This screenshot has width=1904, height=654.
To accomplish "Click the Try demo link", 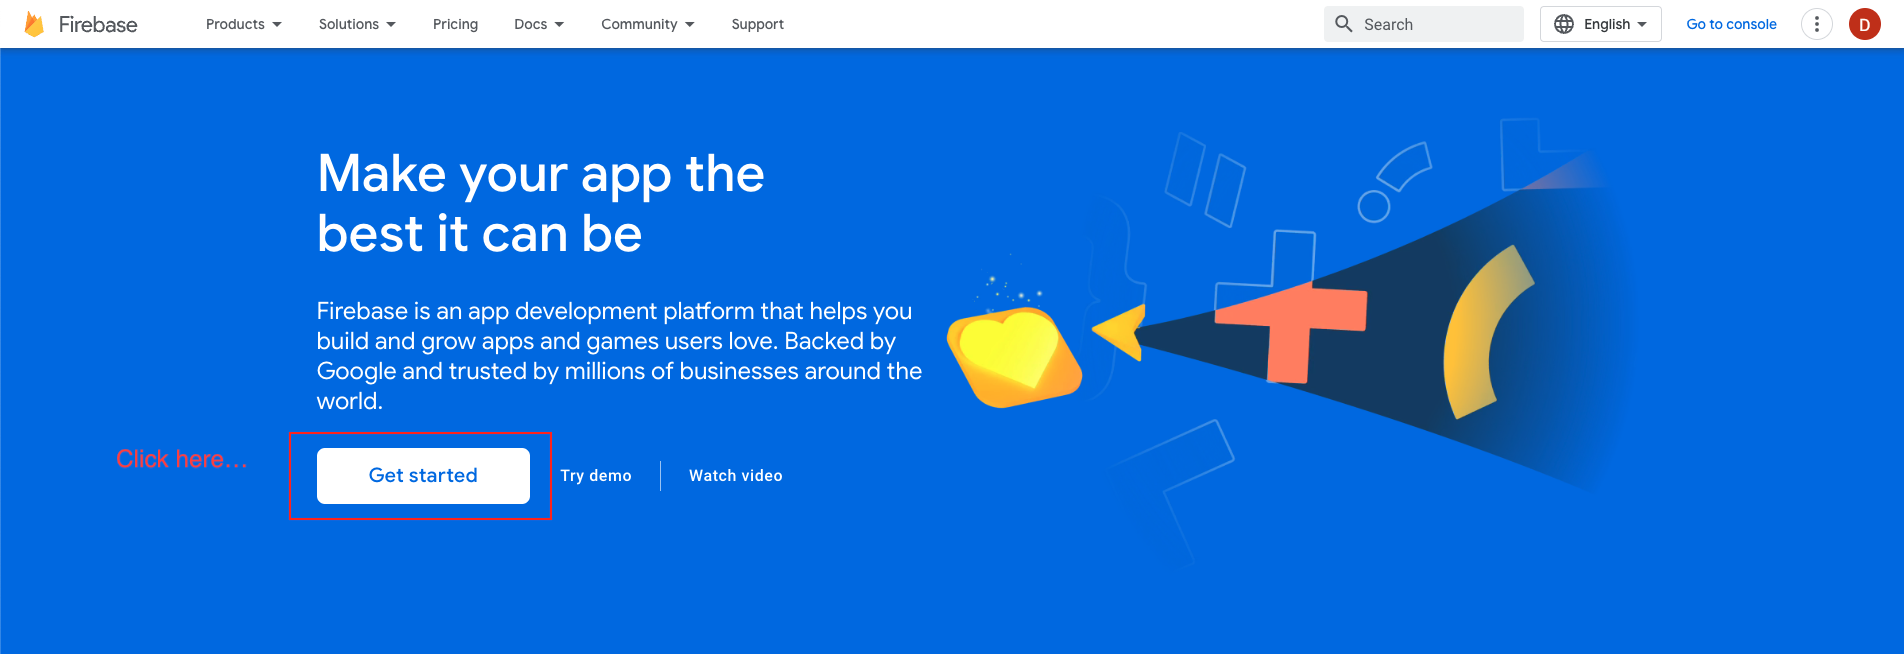I will coord(596,476).
